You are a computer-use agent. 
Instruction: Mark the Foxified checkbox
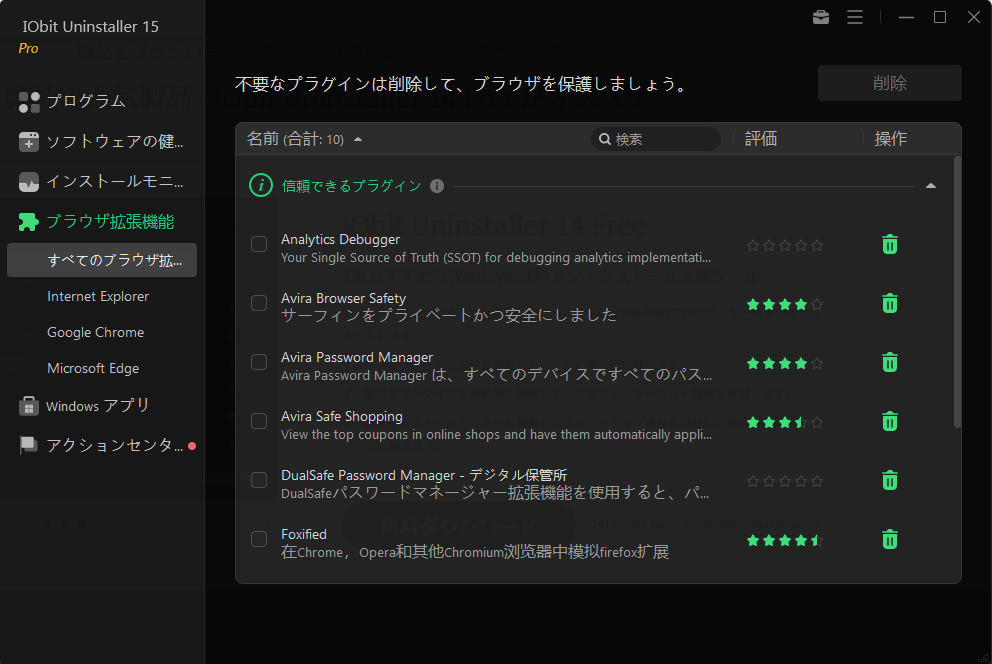(259, 539)
